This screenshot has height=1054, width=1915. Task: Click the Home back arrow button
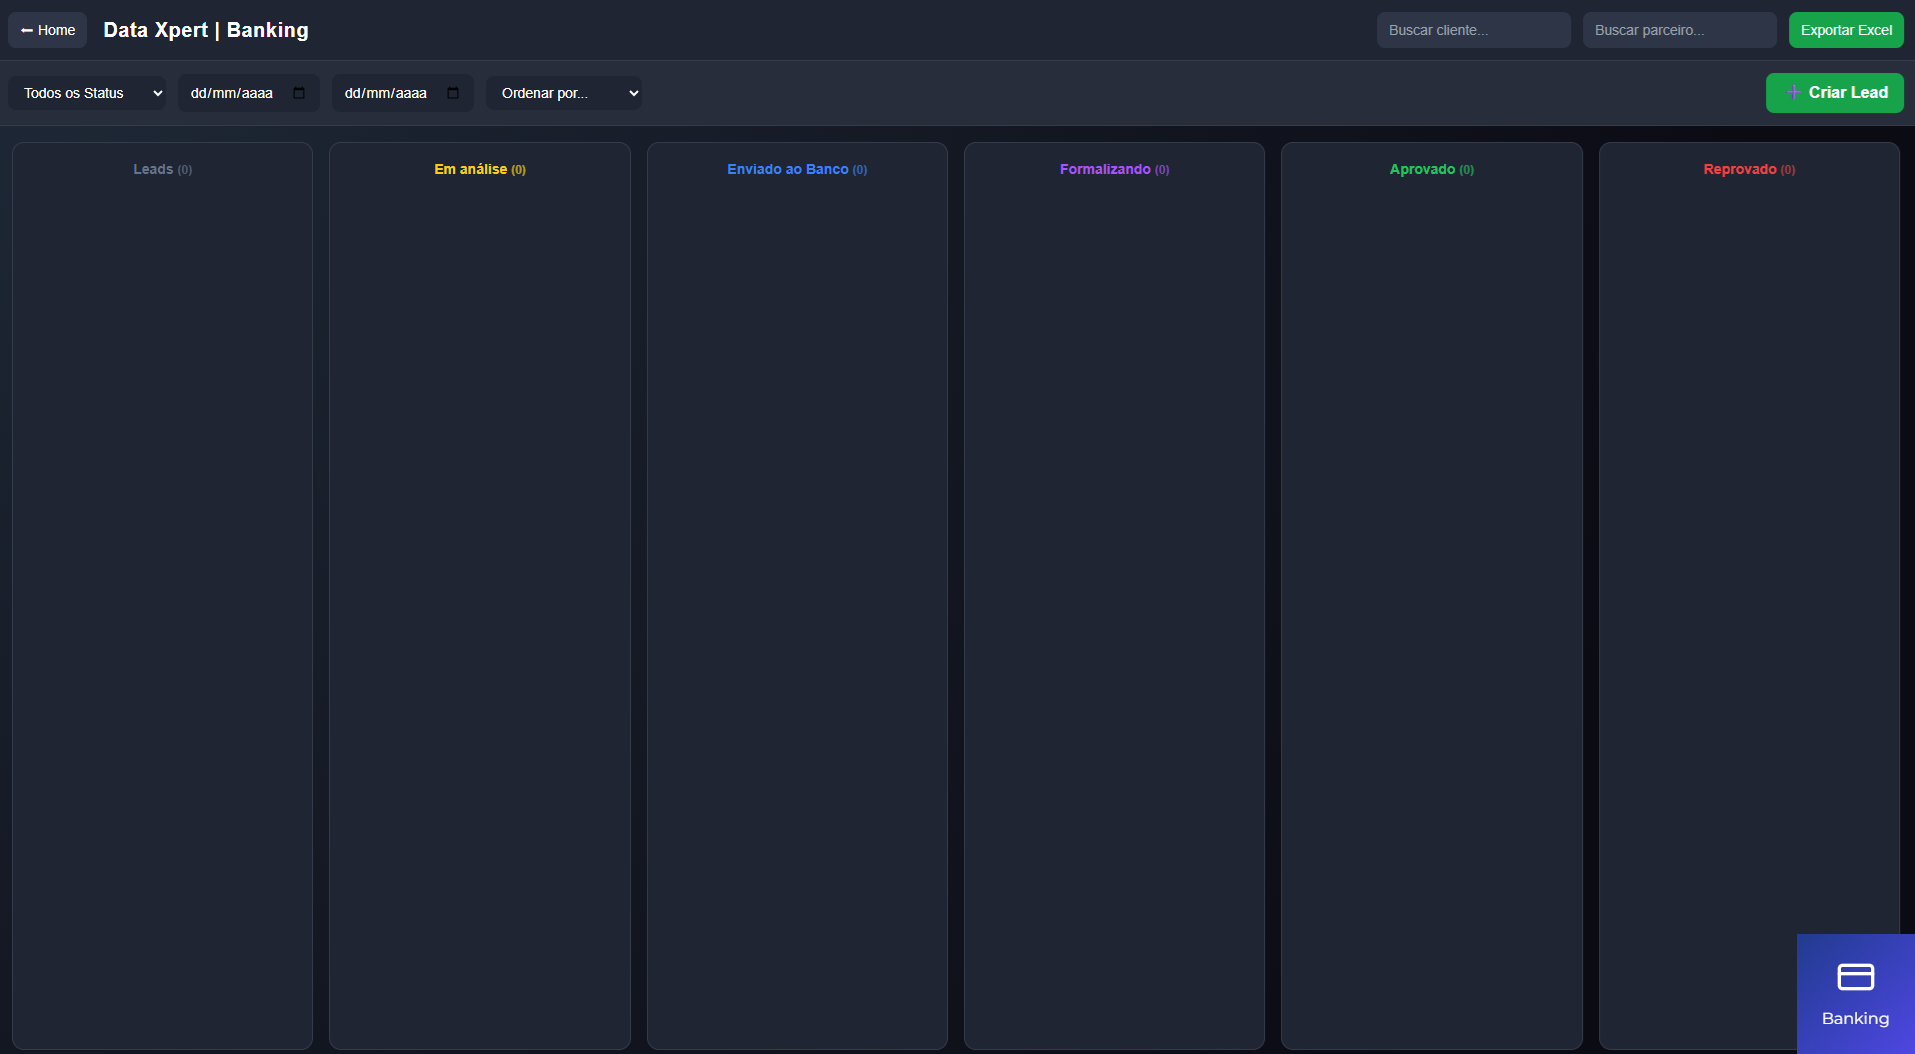pyautogui.click(x=47, y=30)
